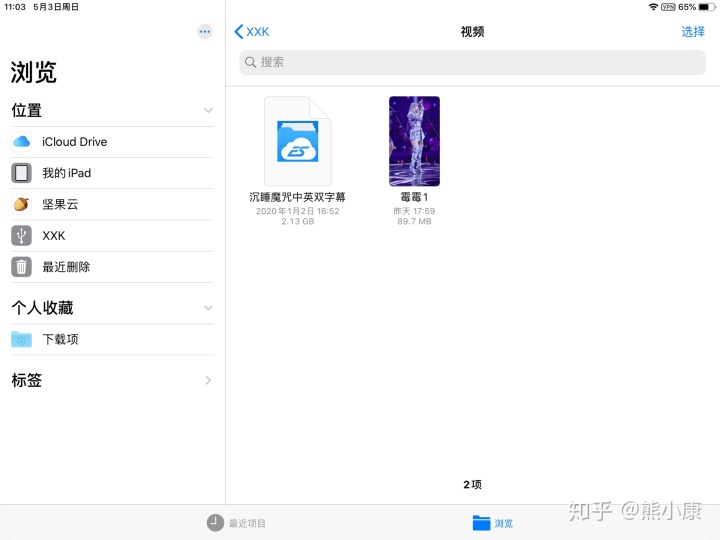Click the 个人收藏 section header
This screenshot has width=720, height=540.
point(42,308)
